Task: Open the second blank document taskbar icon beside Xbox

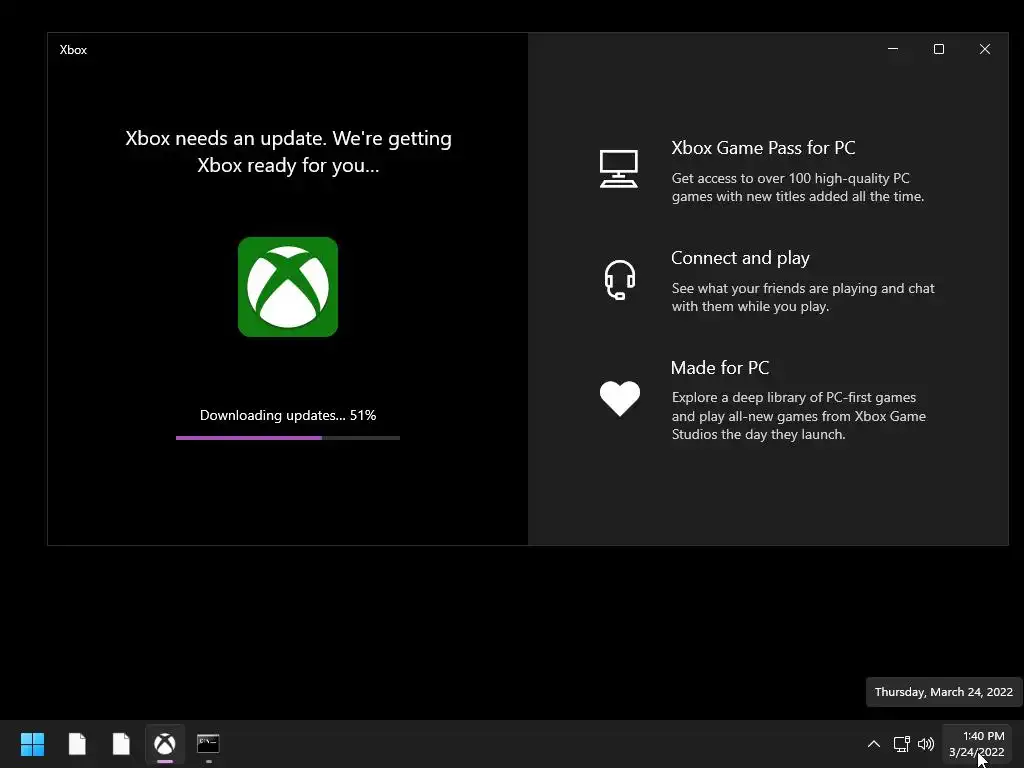Action: 121,743
